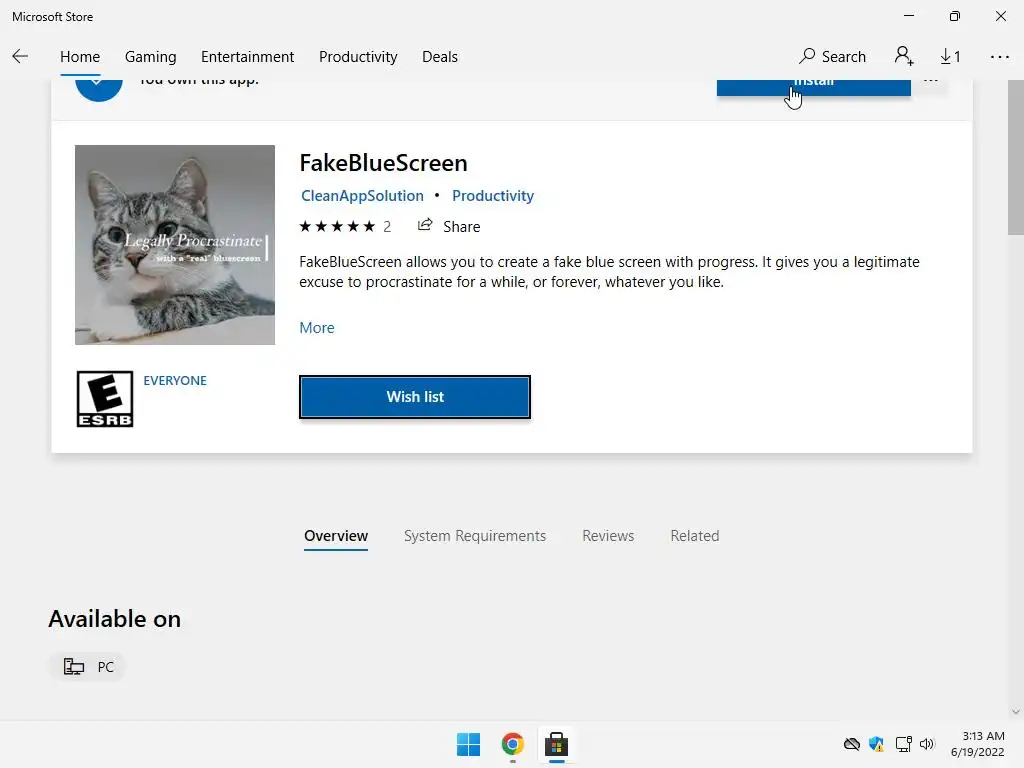Click the FakeBlueScreen cat thumbnail
This screenshot has width=1024, height=768.
coord(175,245)
